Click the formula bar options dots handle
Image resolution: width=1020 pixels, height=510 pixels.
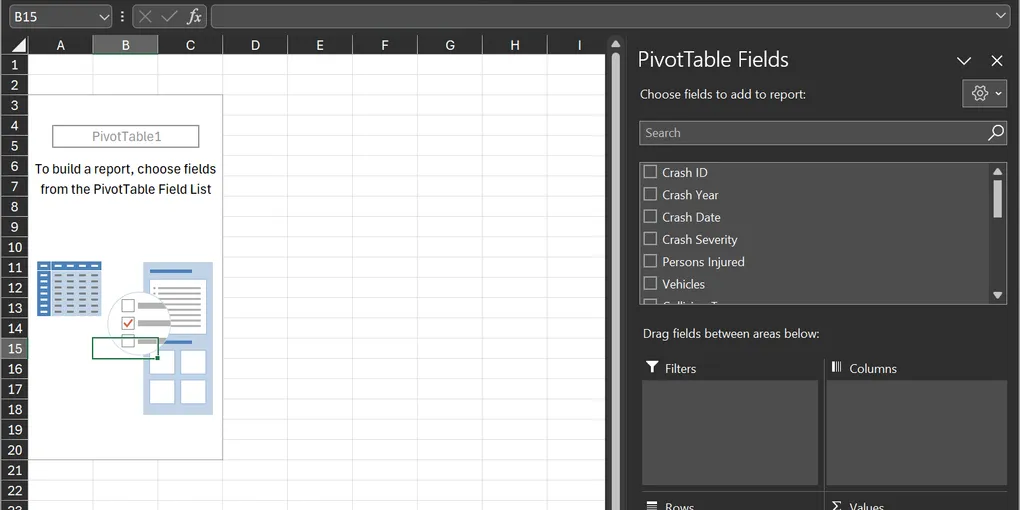click(x=122, y=17)
